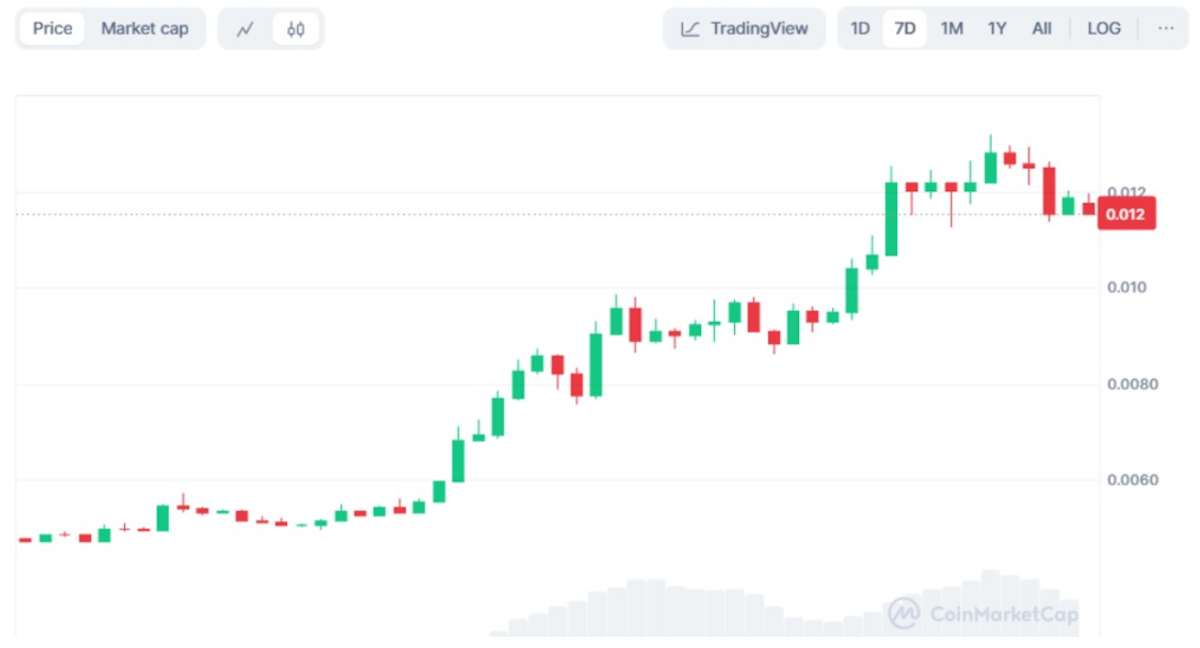1200x648 pixels.
Task: Set the chart range to 1M
Action: (x=951, y=28)
